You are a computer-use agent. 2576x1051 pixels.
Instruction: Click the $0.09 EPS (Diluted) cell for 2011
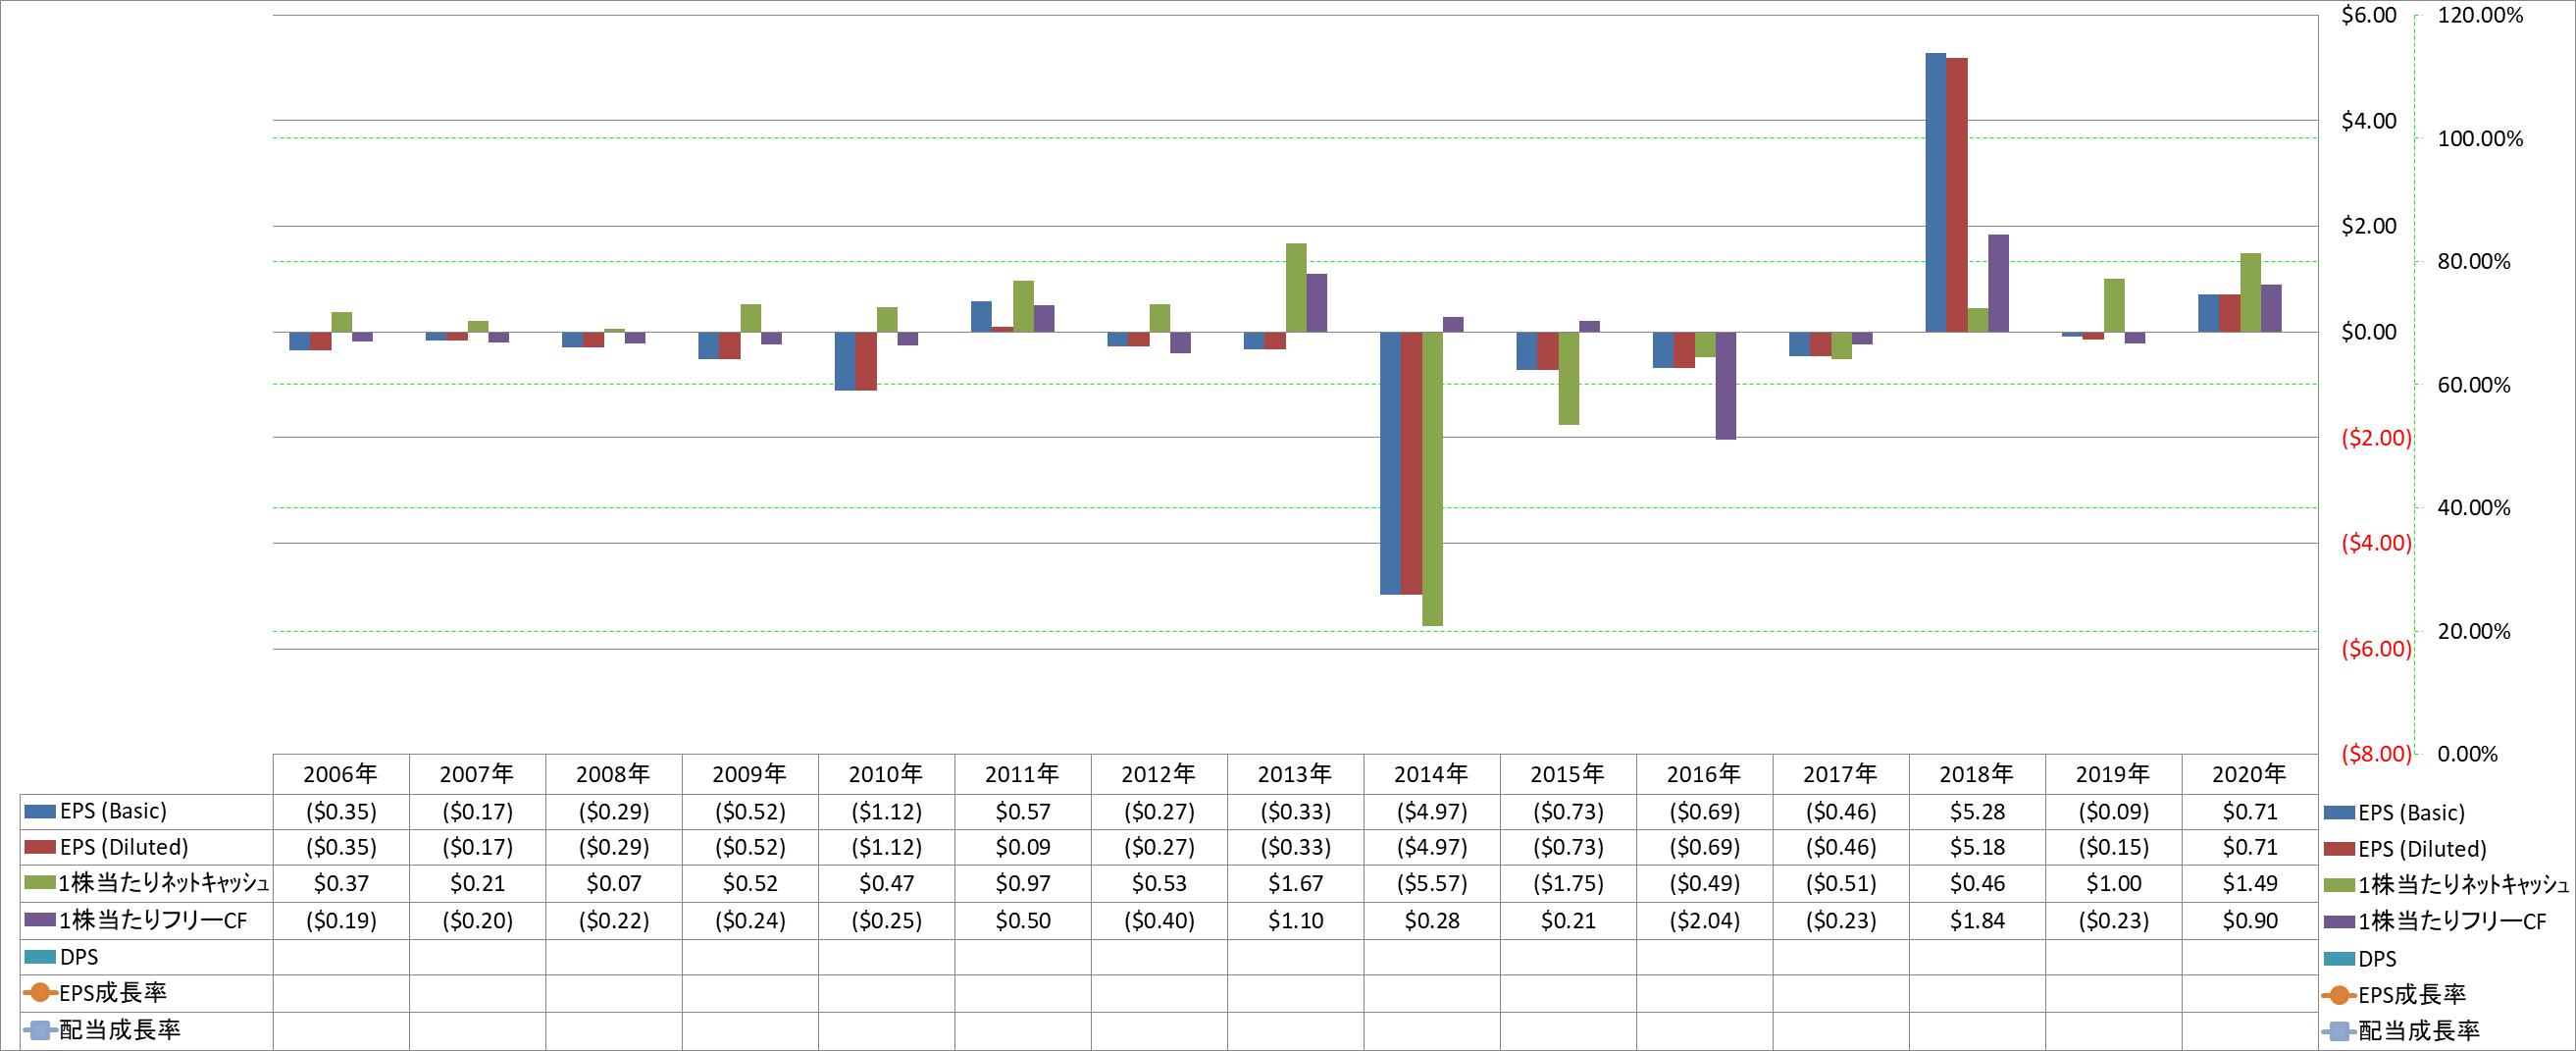(1023, 847)
